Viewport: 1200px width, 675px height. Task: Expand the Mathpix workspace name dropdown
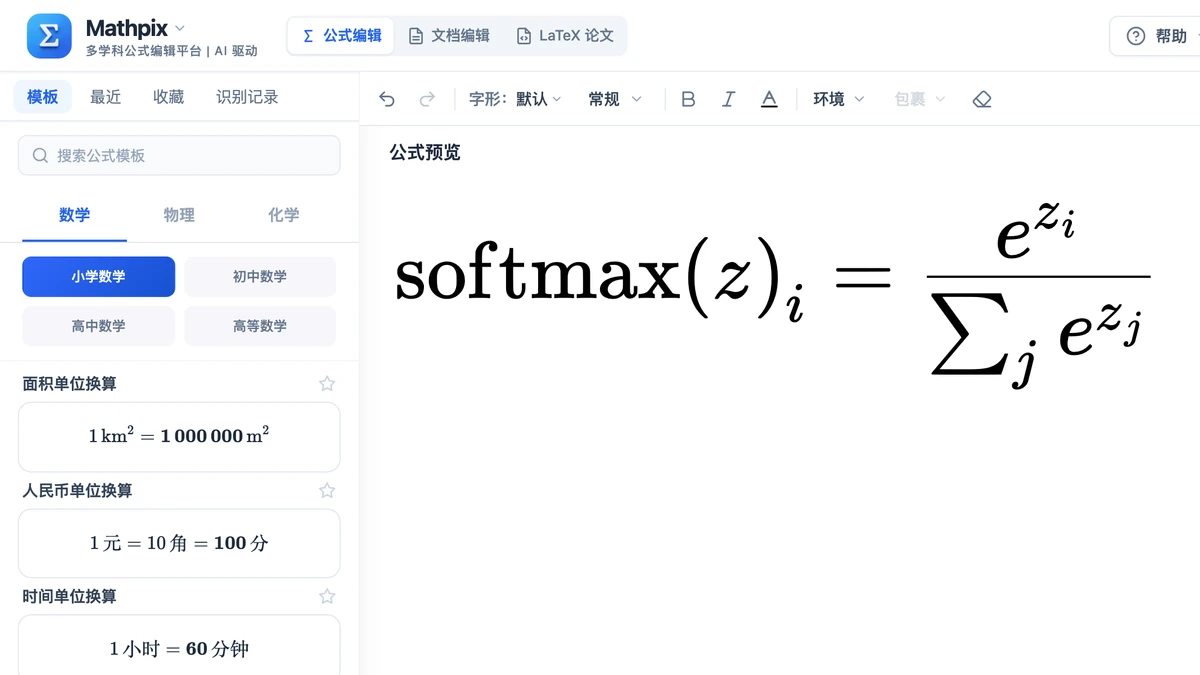point(180,27)
